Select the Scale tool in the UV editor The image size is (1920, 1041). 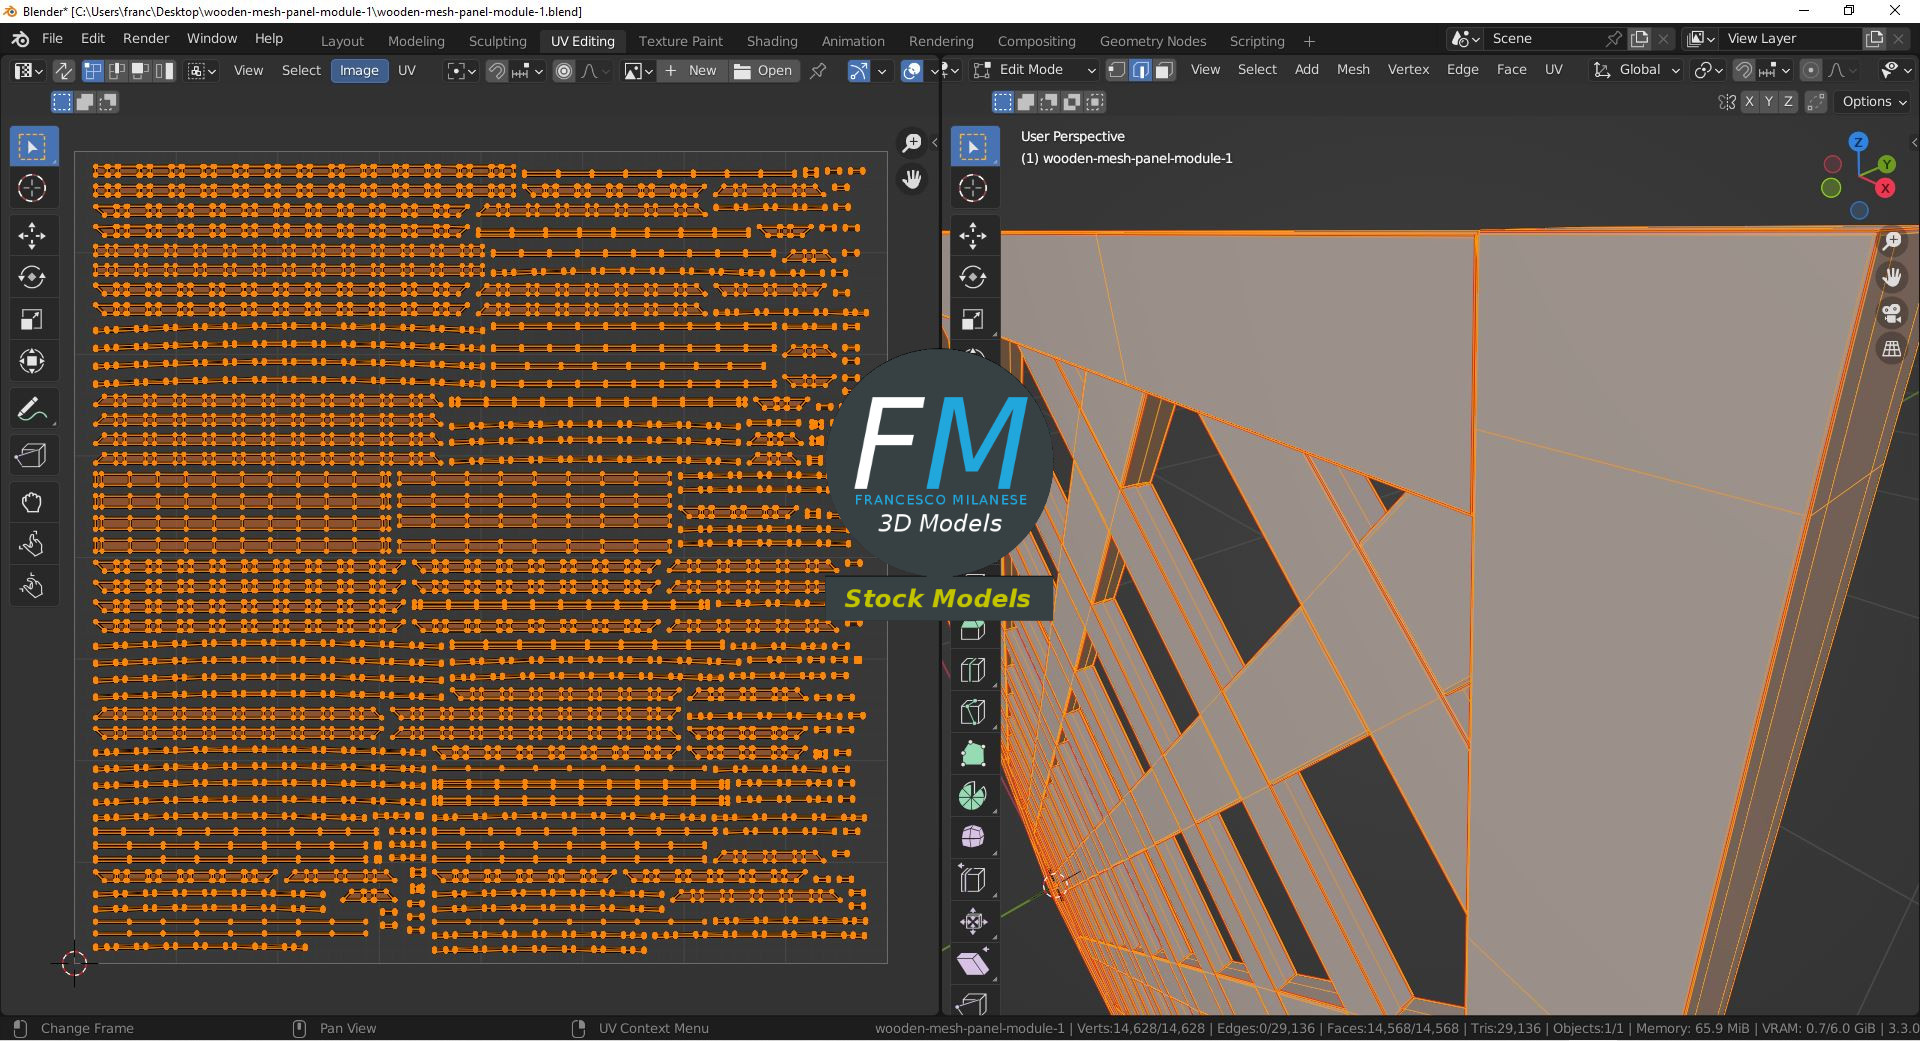(x=33, y=320)
